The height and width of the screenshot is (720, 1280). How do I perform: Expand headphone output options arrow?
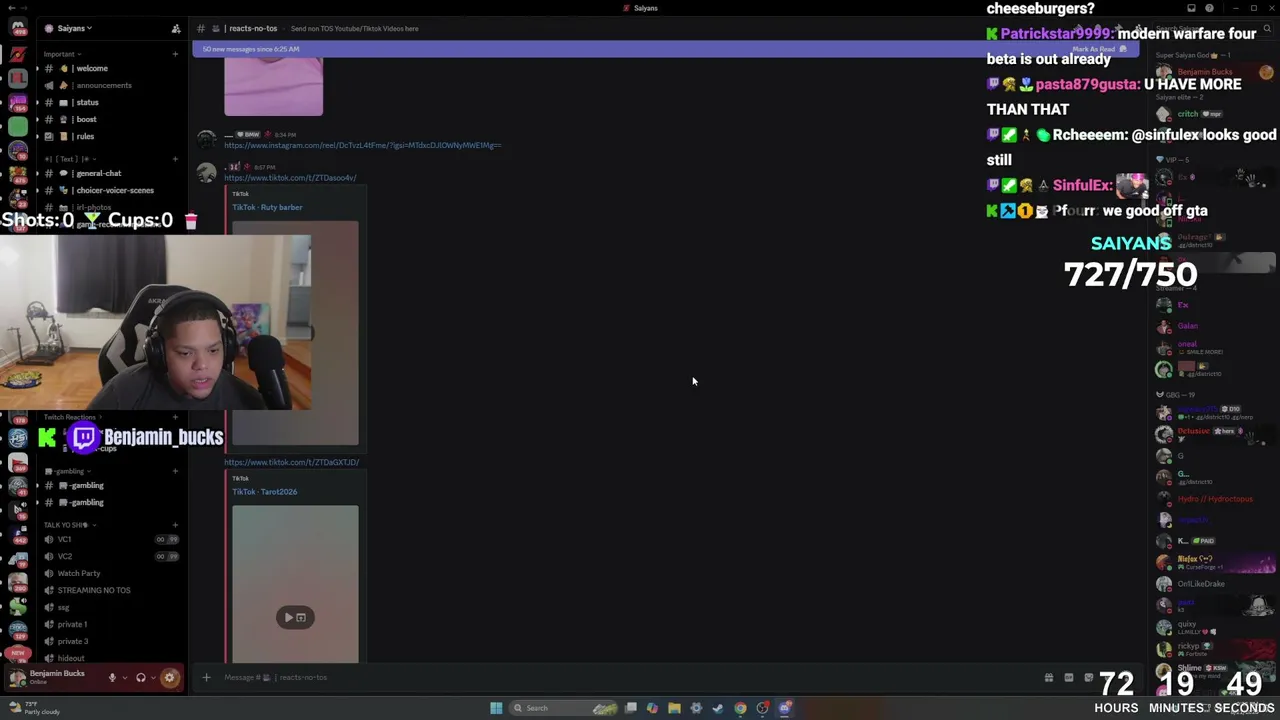click(x=153, y=678)
